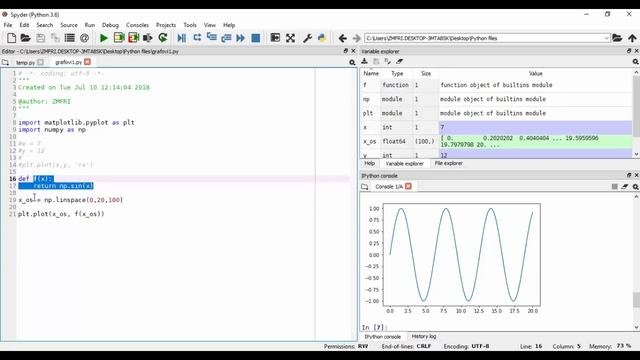Close the Console 1/A tab
The height and width of the screenshot is (360, 640).
click(408, 186)
